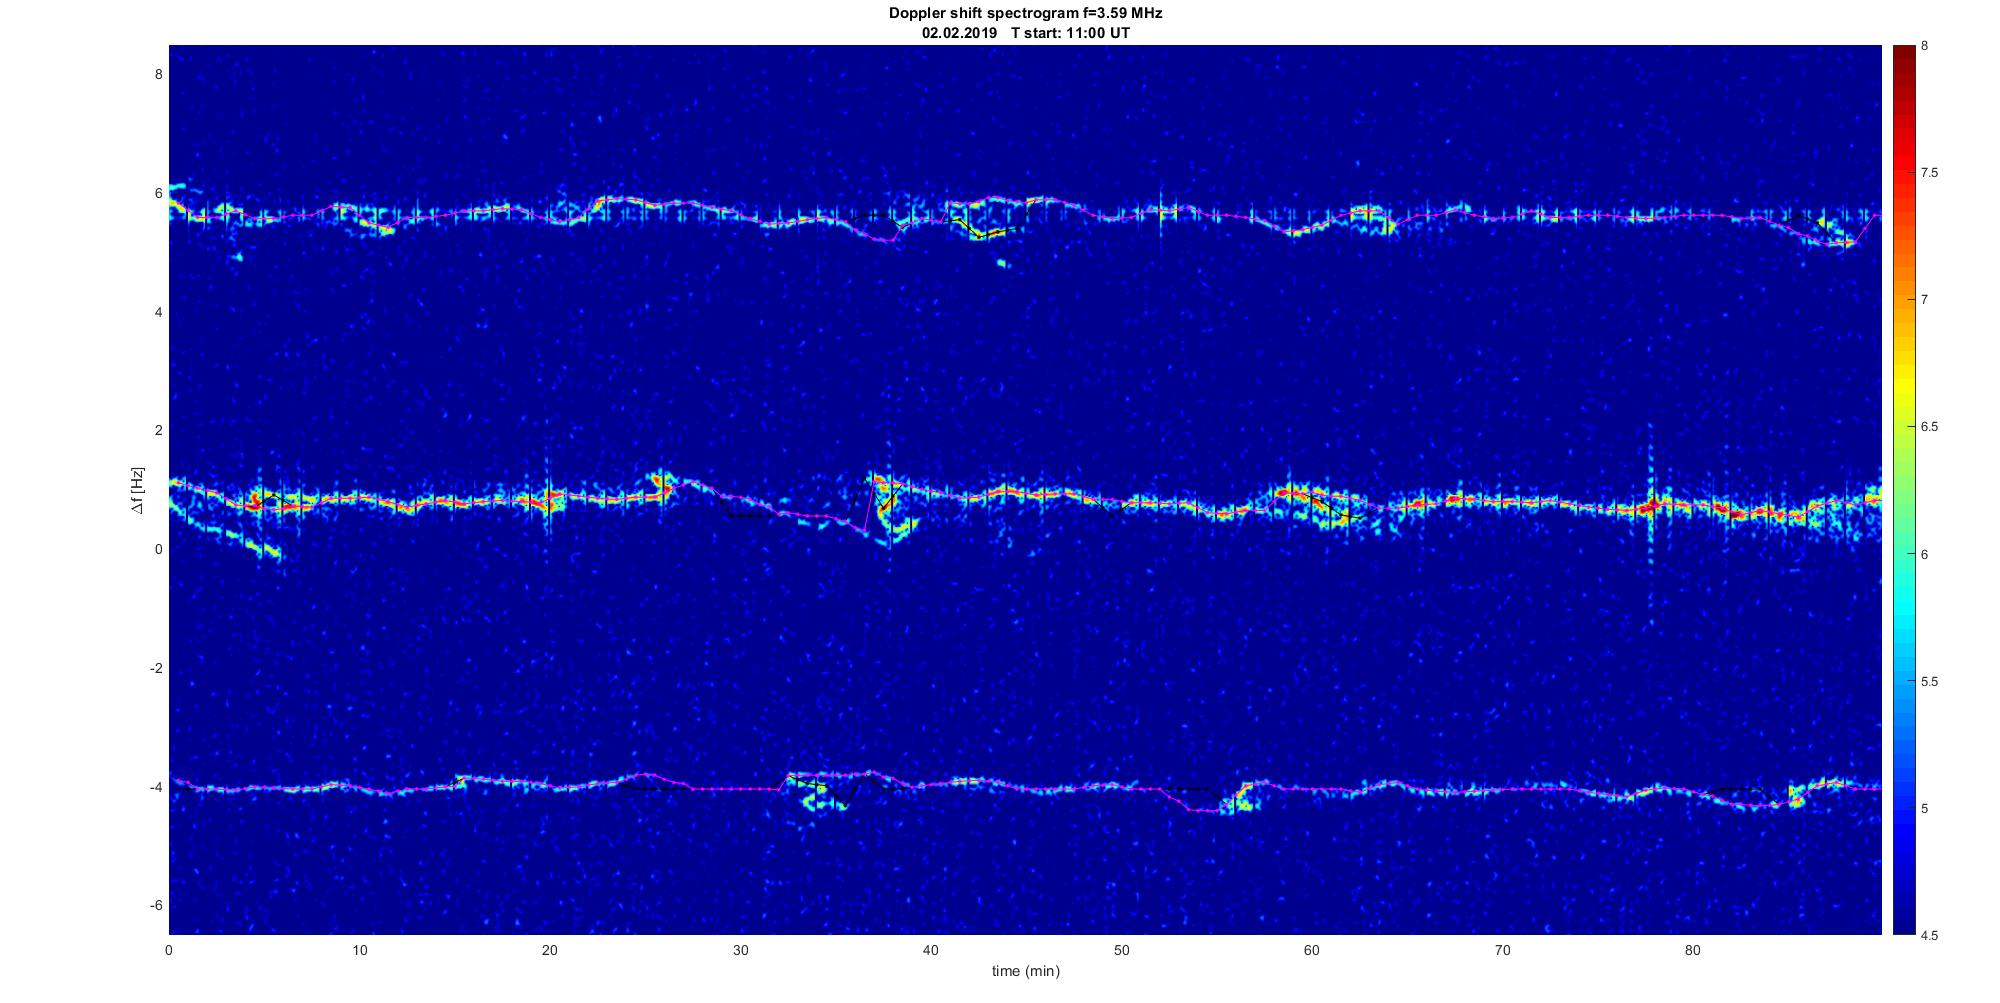The height and width of the screenshot is (1003, 2000).
Task: Click the -6 tick label on Δf axis
Action: [x=156, y=905]
